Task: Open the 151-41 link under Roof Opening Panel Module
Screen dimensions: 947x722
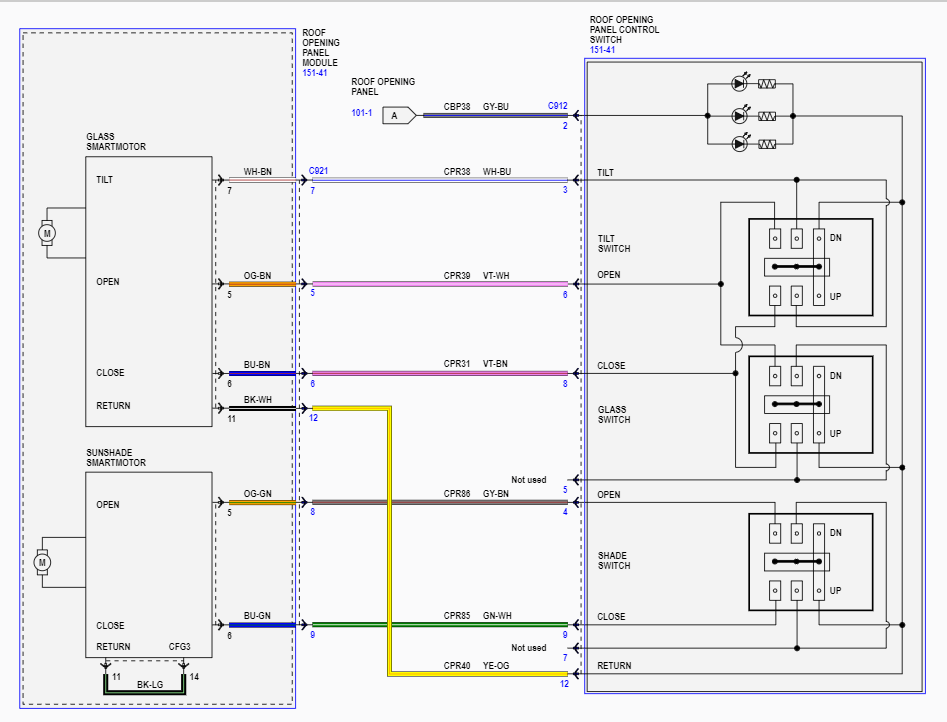Action: 315,73
